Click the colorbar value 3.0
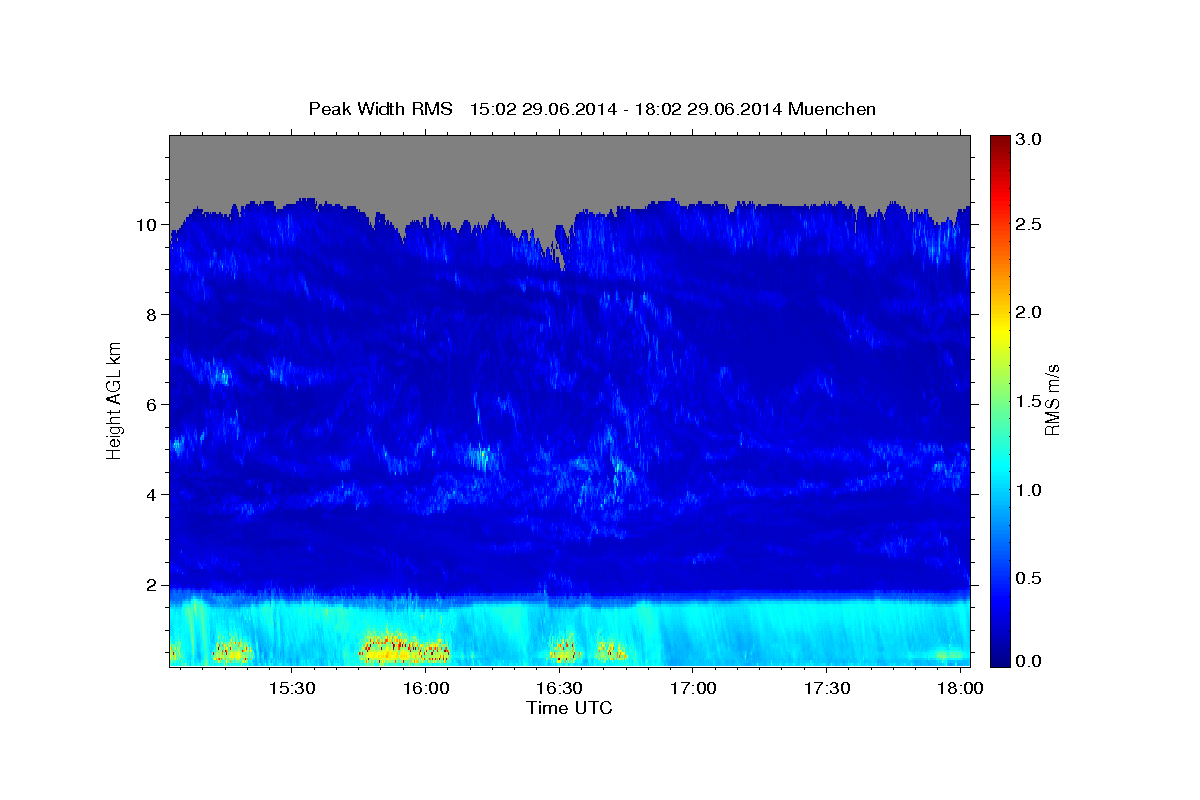Screen dimensions: 1200x800 coord(1029,140)
